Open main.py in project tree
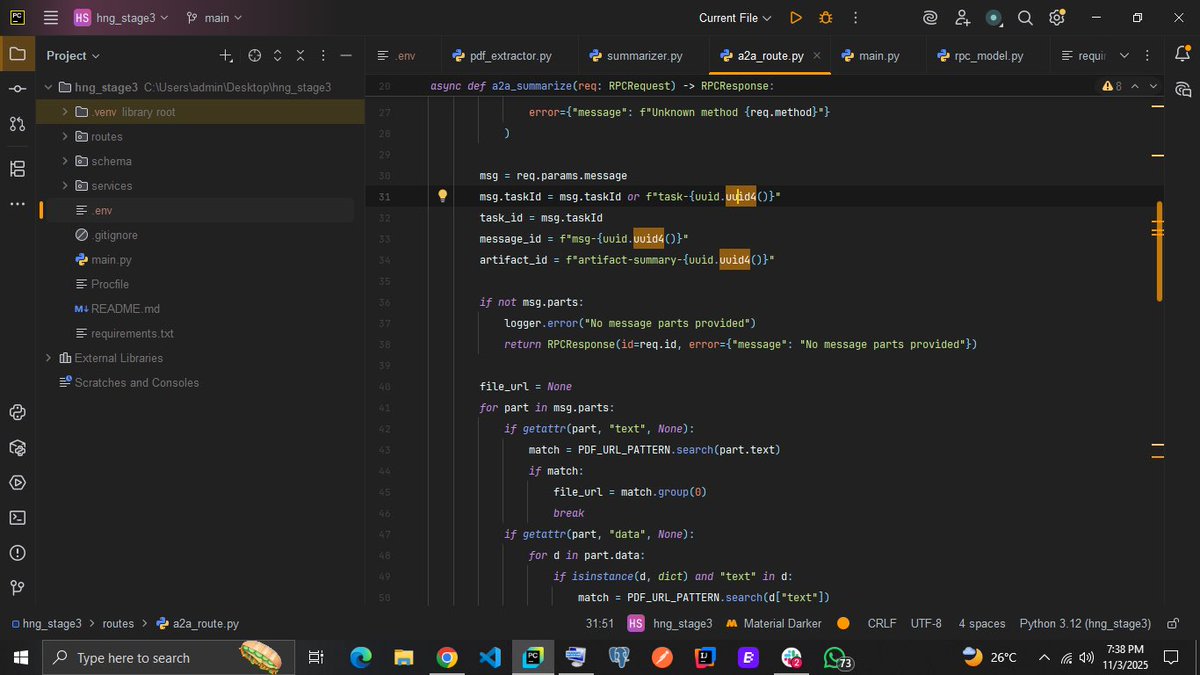The image size is (1200, 675). [104, 260]
